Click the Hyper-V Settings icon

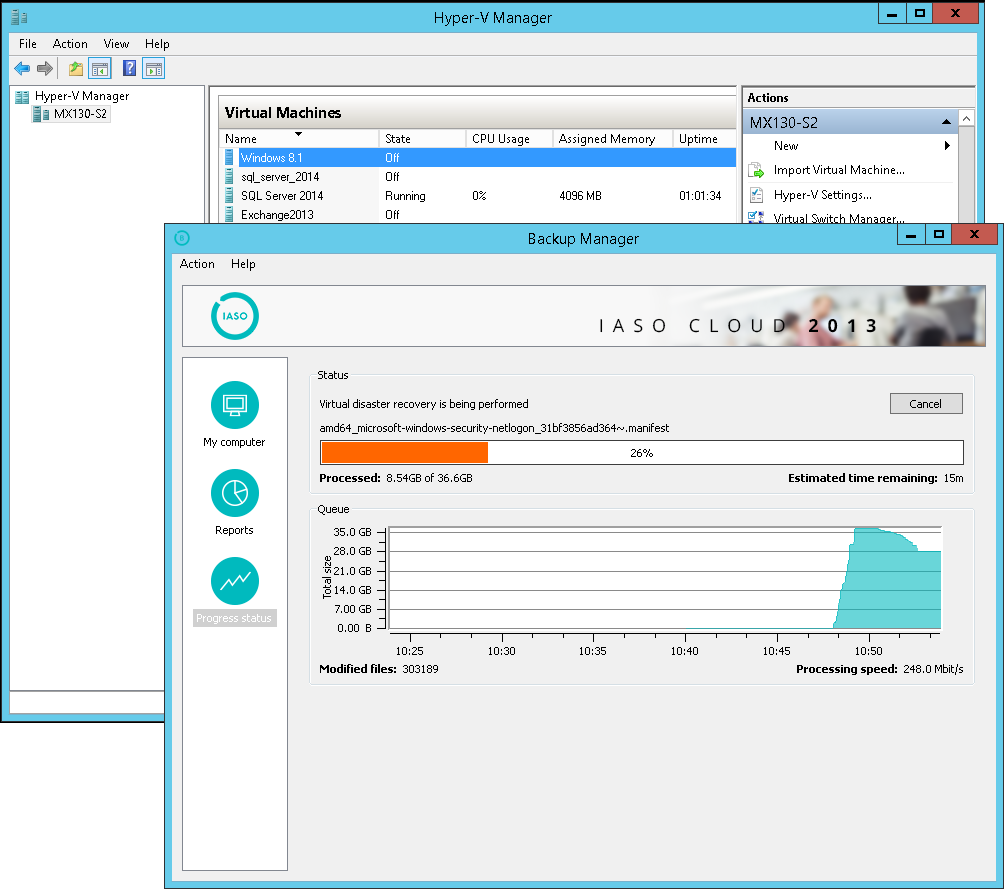[756, 195]
